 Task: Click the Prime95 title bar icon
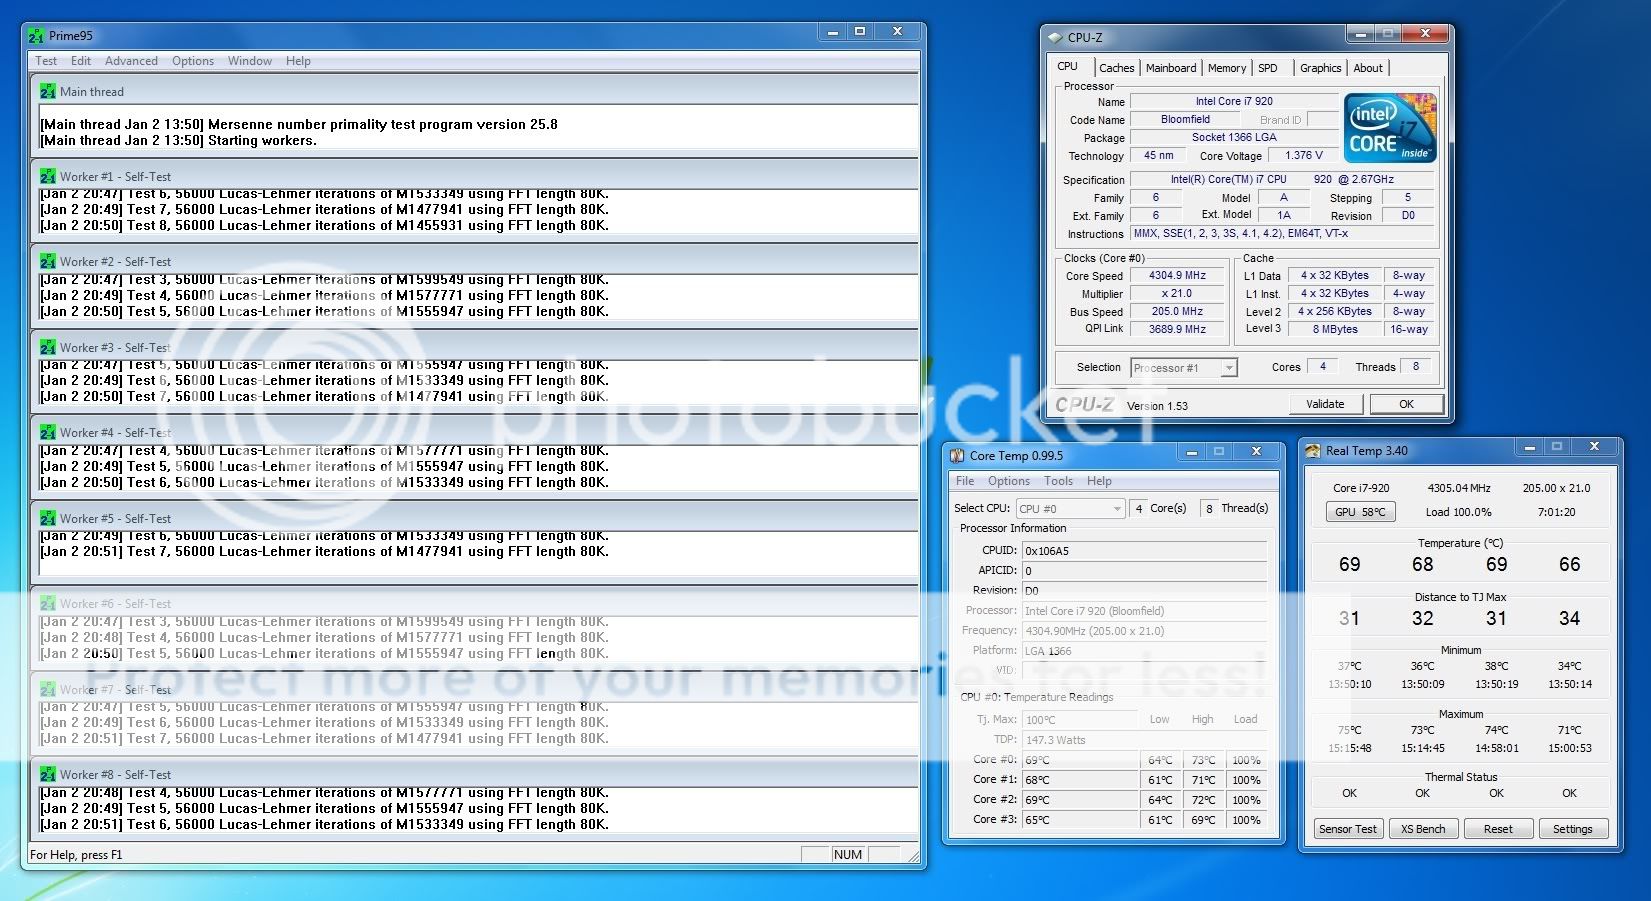coord(36,36)
